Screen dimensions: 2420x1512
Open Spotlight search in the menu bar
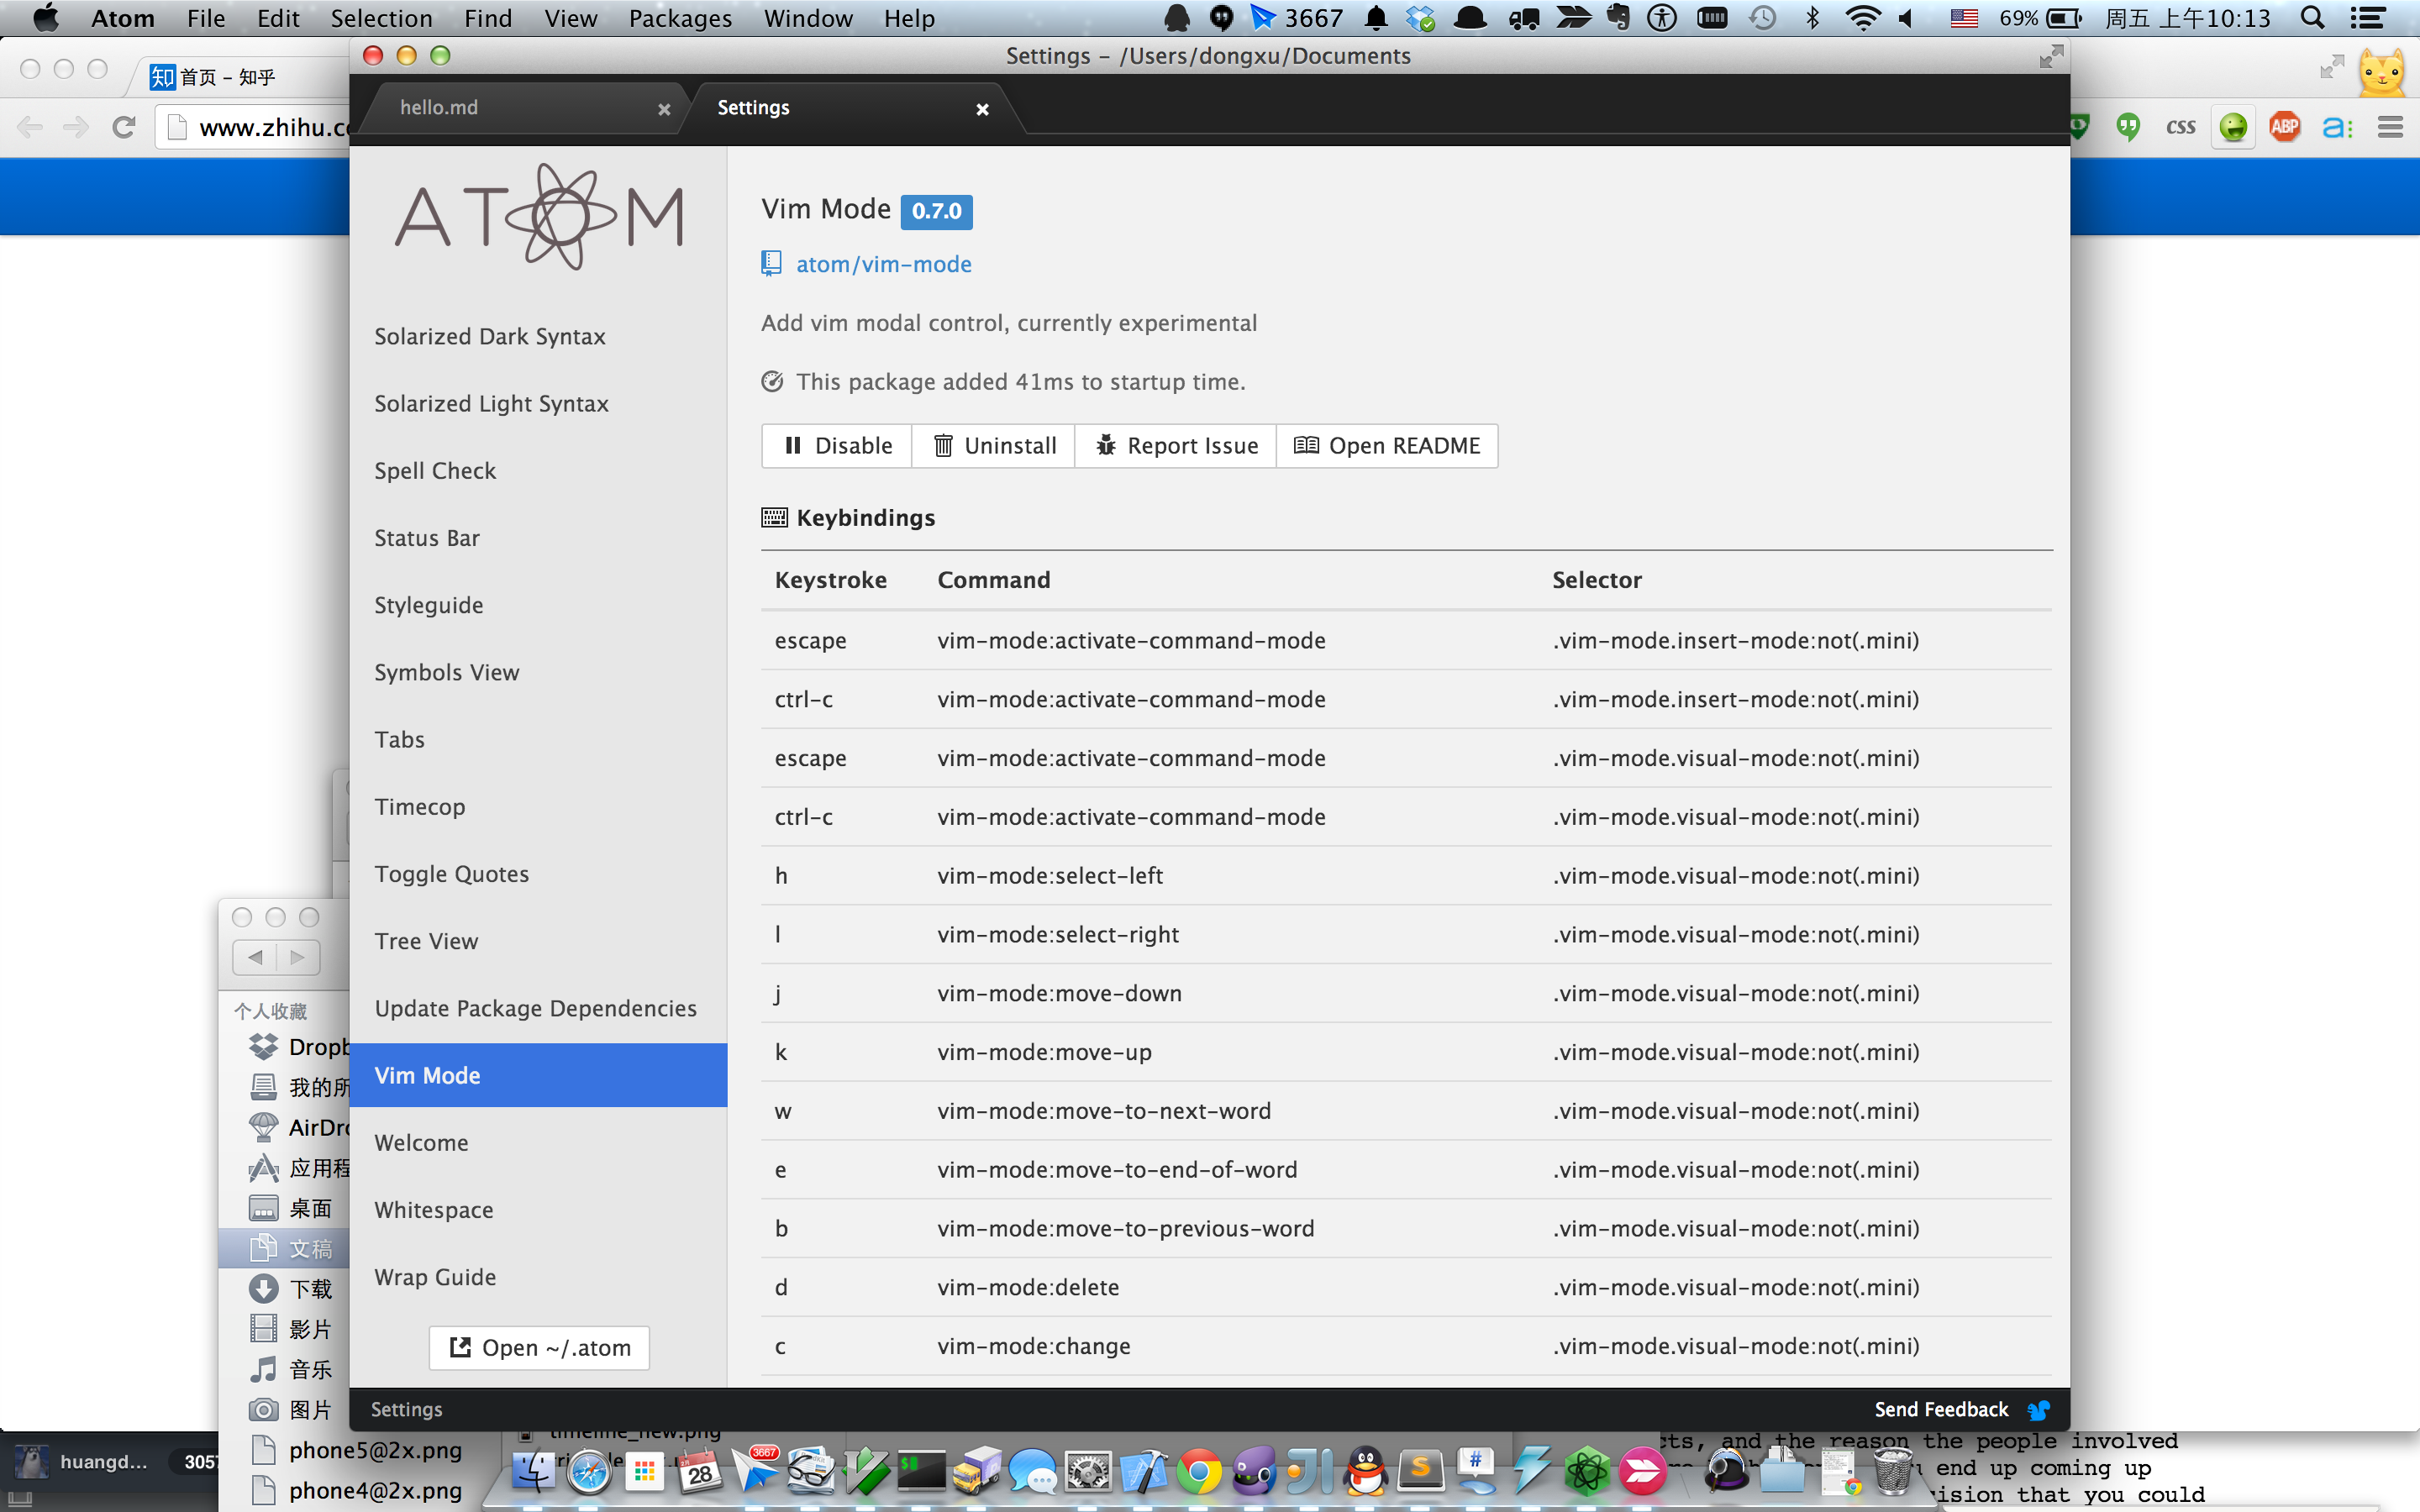pyautogui.click(x=2312, y=18)
